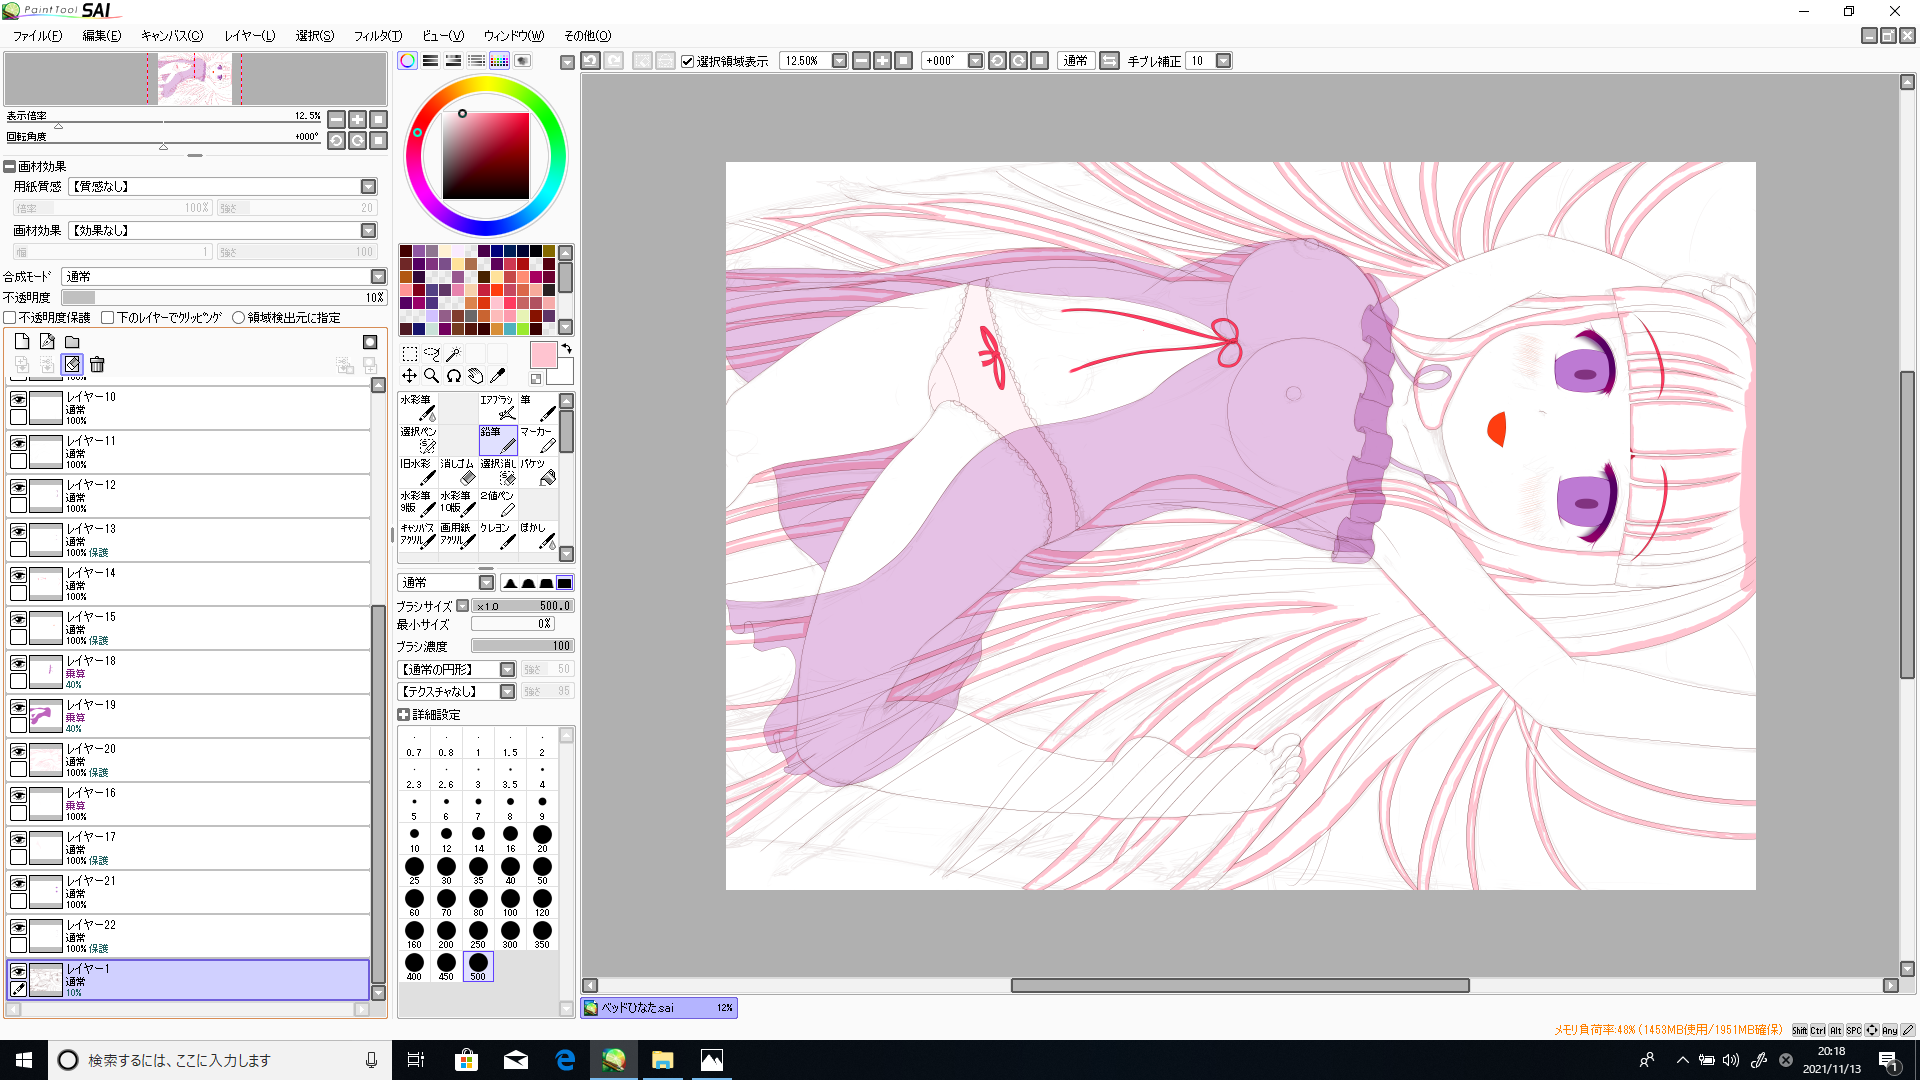
Task: Swap foreground and background colors
Action: pyautogui.click(x=567, y=349)
